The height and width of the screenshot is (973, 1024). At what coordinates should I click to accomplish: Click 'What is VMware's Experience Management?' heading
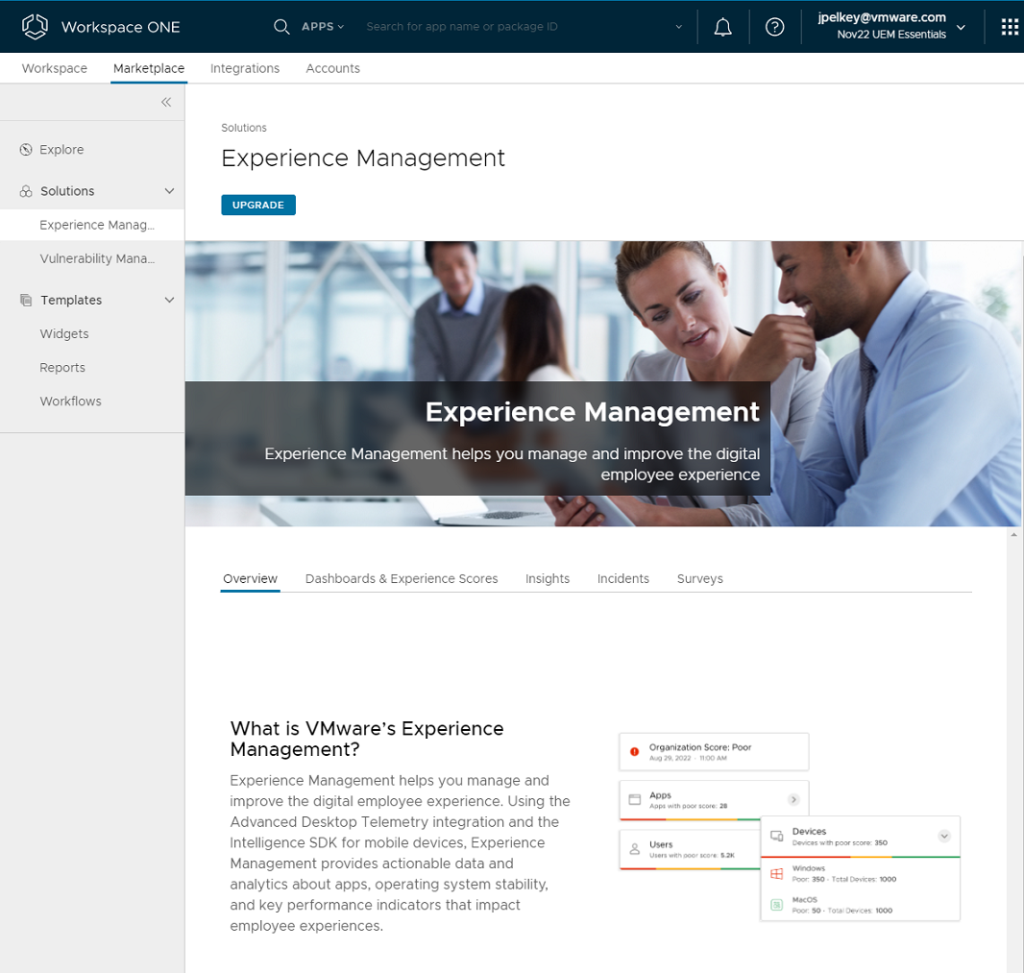(x=366, y=739)
